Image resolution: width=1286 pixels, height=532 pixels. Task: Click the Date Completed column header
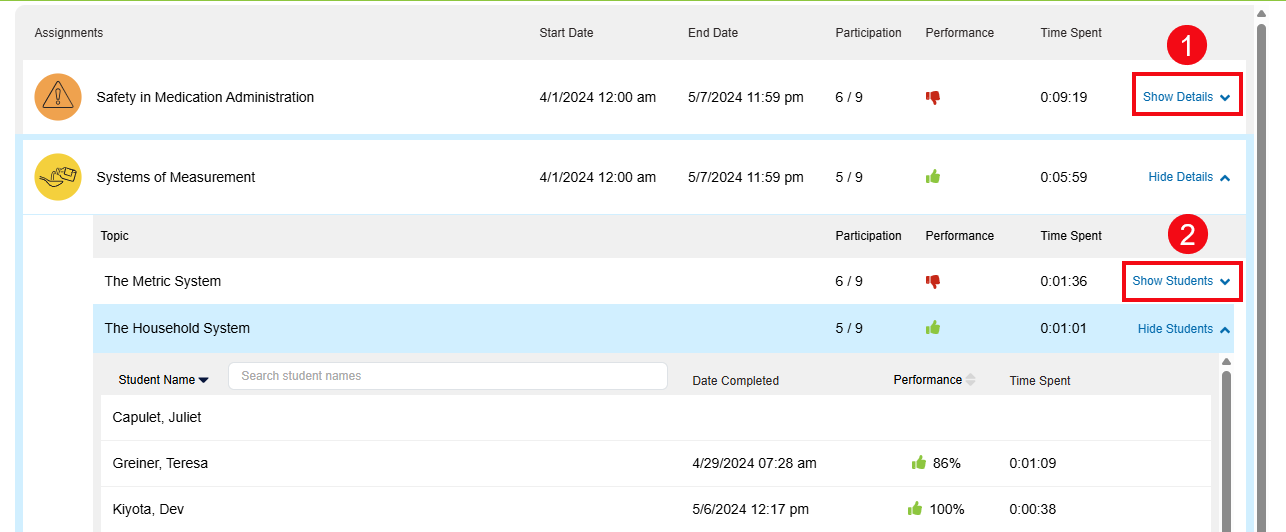point(736,380)
